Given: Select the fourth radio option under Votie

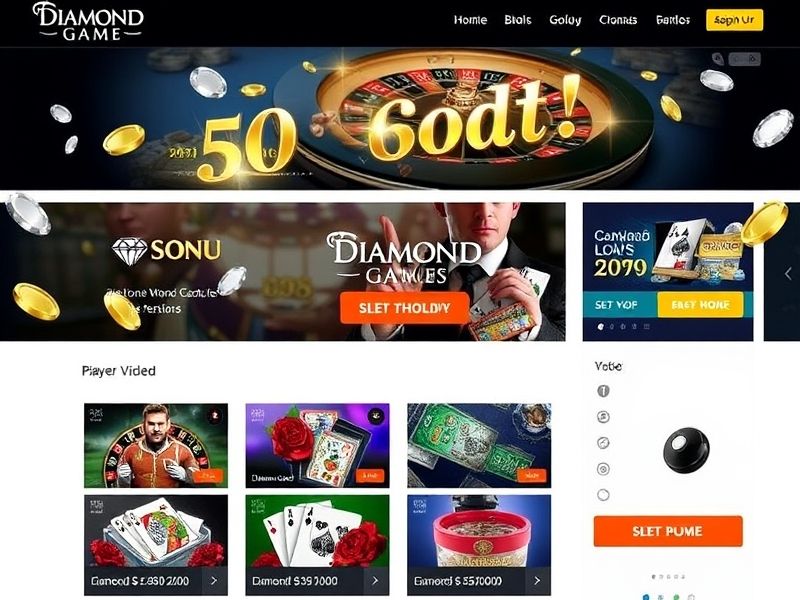Looking at the screenshot, I should point(603,469).
